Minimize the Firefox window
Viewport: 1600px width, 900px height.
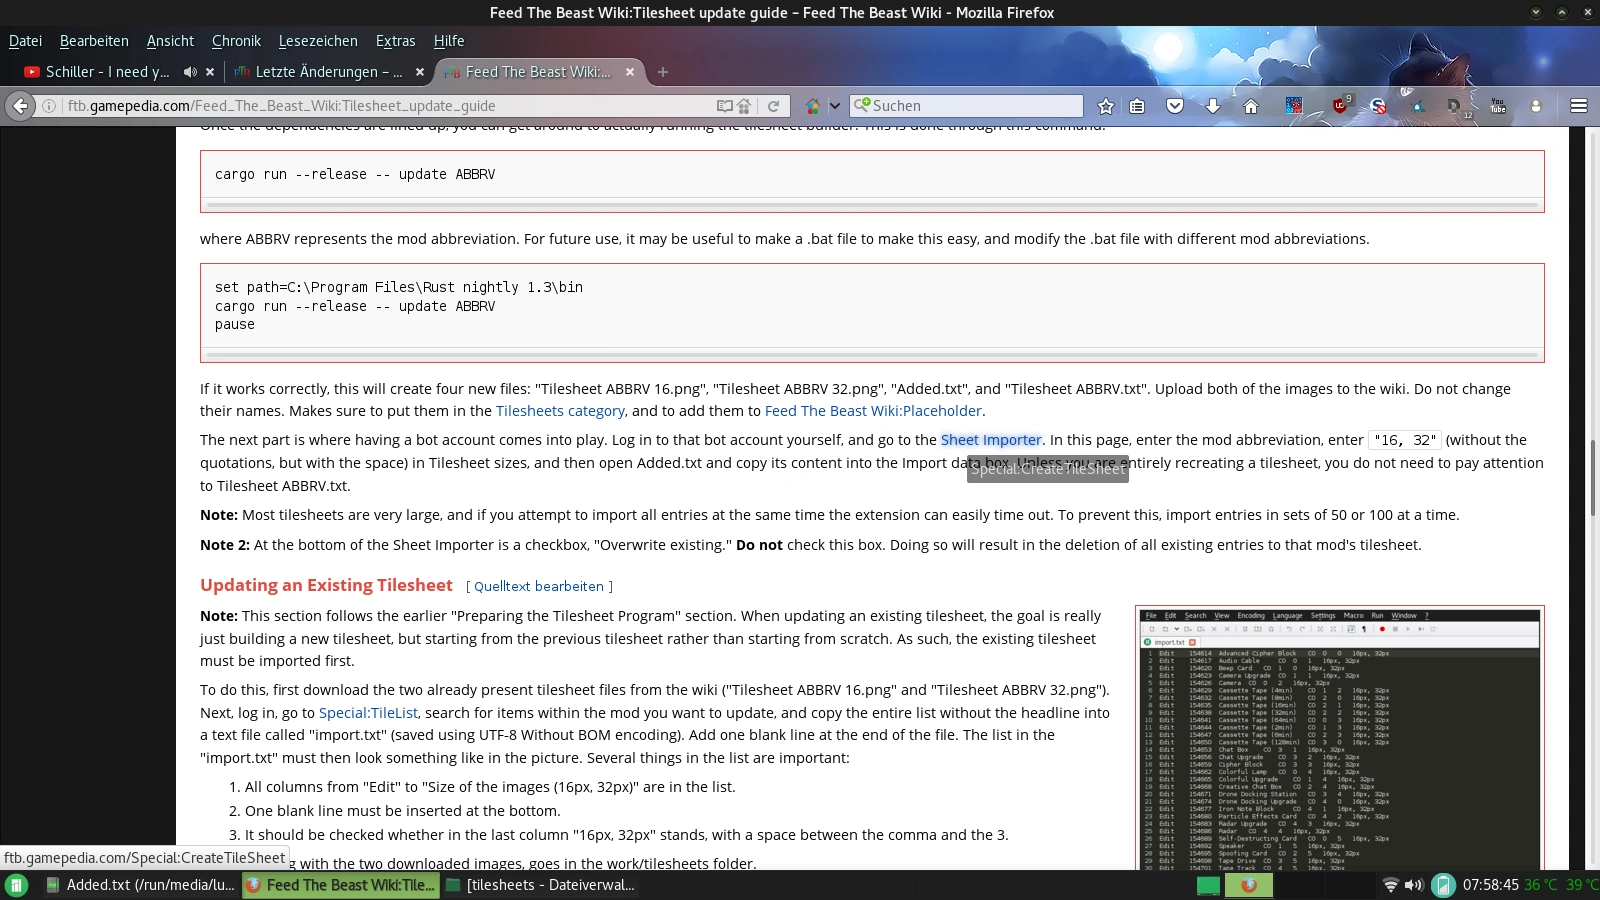click(x=1536, y=12)
